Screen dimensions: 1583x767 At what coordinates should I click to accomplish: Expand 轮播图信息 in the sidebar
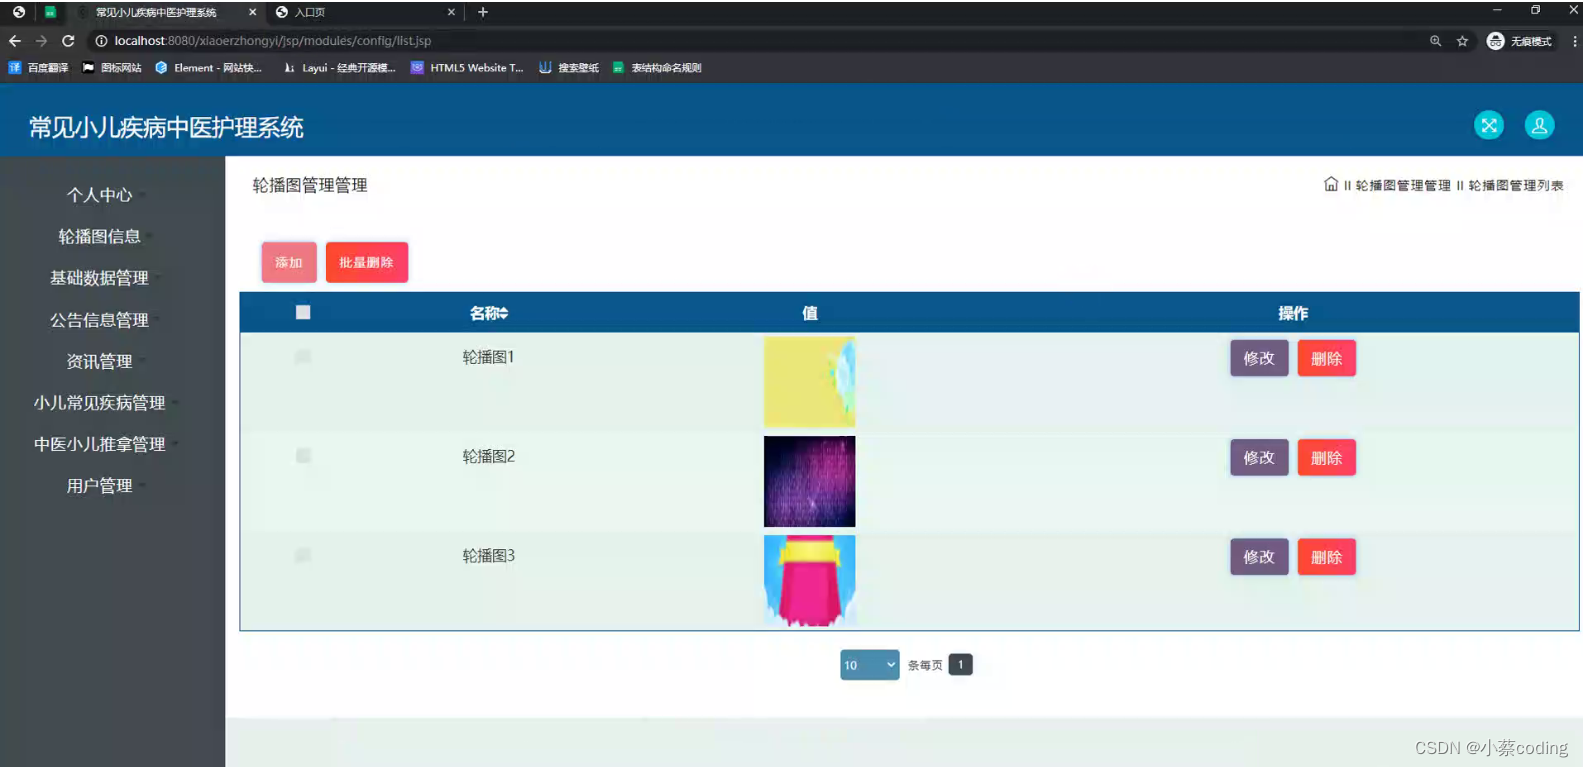pyautogui.click(x=100, y=237)
